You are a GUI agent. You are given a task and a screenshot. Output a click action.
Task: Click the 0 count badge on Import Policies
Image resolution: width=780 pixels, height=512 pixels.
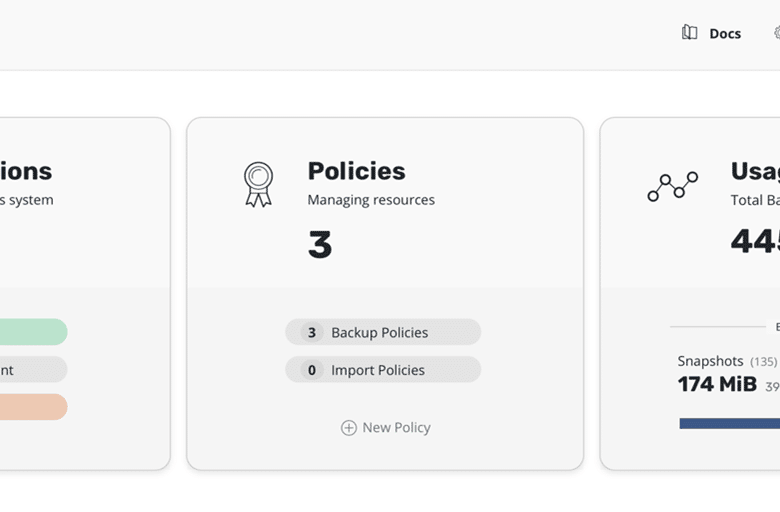click(312, 370)
